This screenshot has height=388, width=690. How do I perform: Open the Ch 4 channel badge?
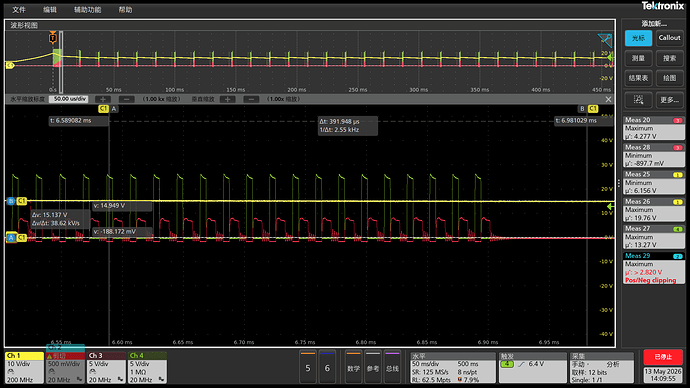(147, 367)
